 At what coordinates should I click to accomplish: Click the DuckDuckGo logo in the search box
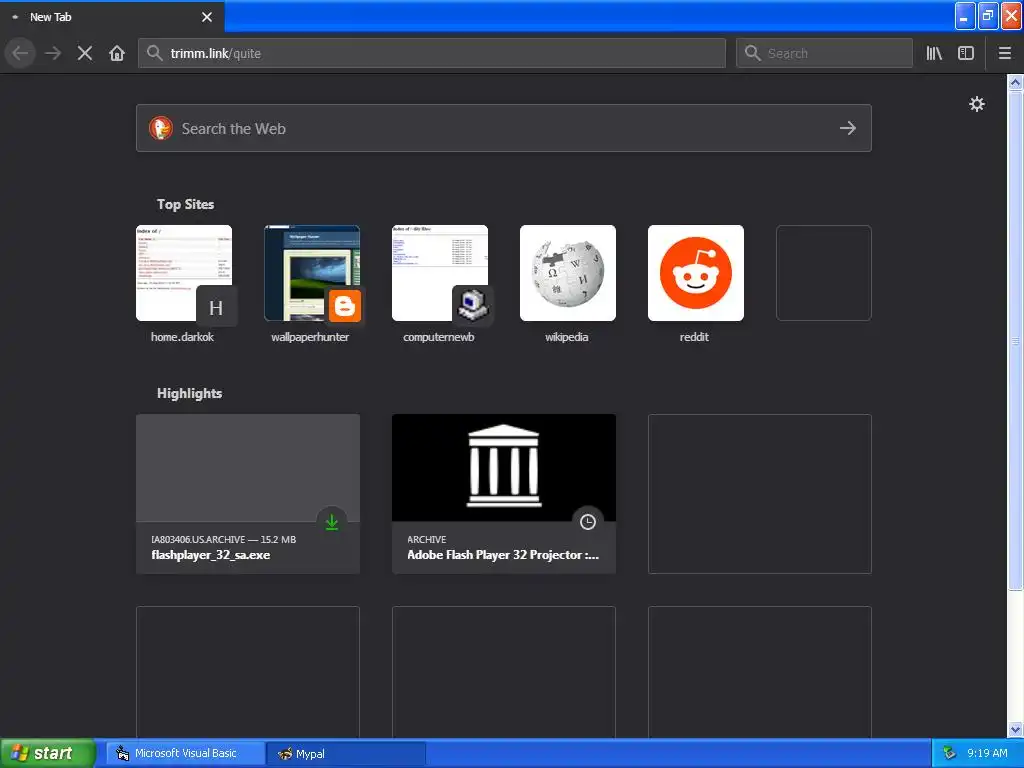click(161, 128)
